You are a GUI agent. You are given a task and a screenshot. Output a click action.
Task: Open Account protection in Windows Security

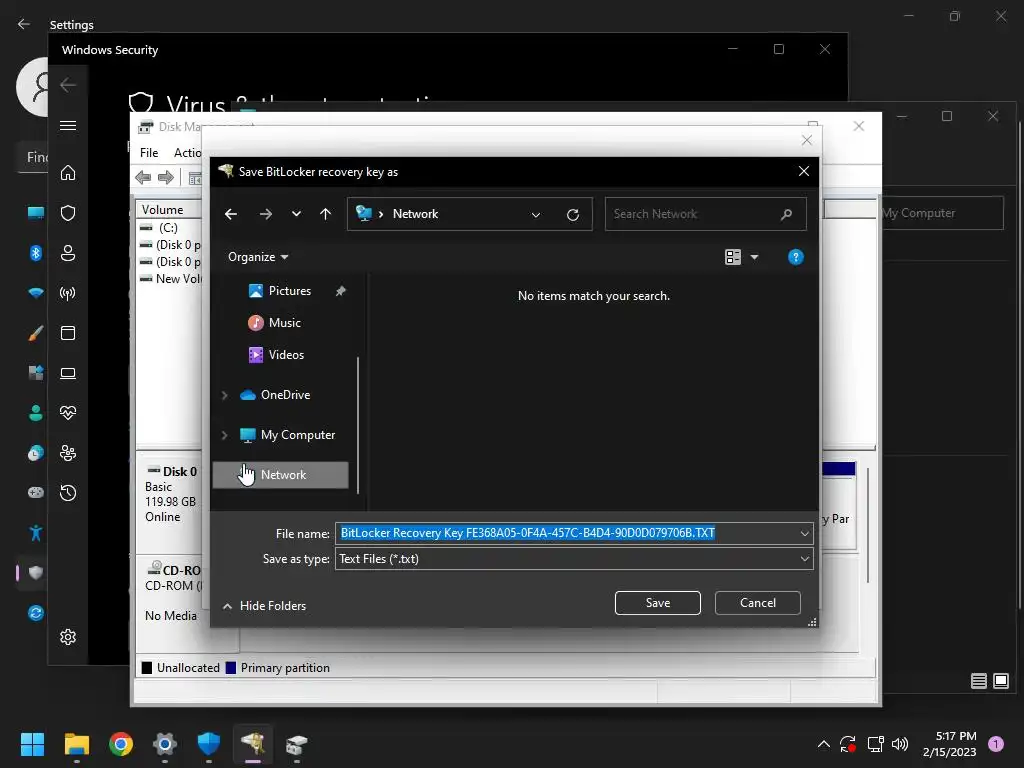pyautogui.click(x=68, y=253)
